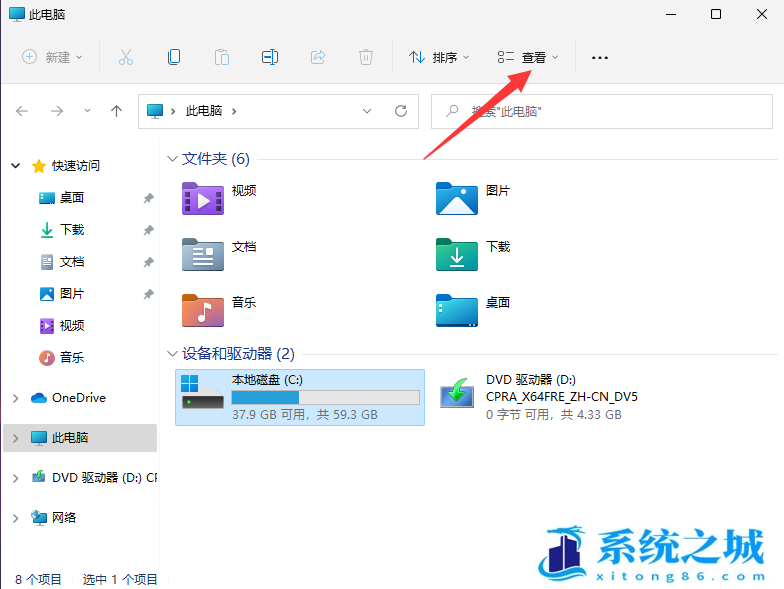The height and width of the screenshot is (589, 784).
Task: Collapse the 设备和驱动器 (2) group
Action: 172,354
